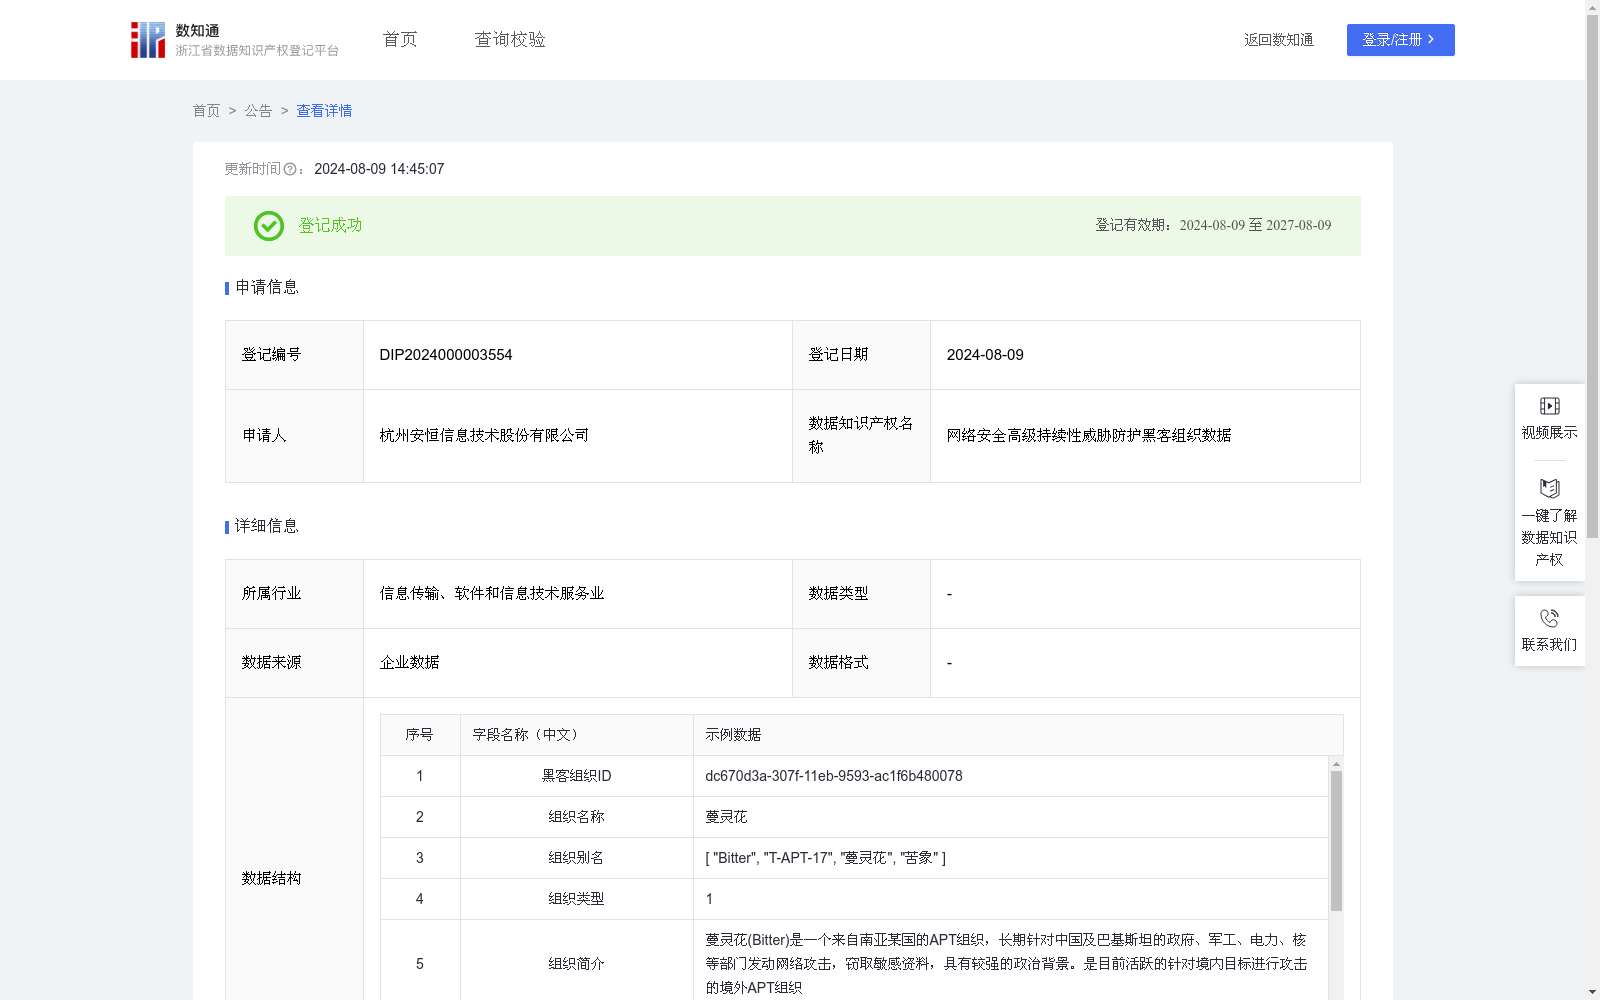This screenshot has height=1000, width=1600.
Task: Click the 联系我们 phone icon
Action: coord(1549,618)
